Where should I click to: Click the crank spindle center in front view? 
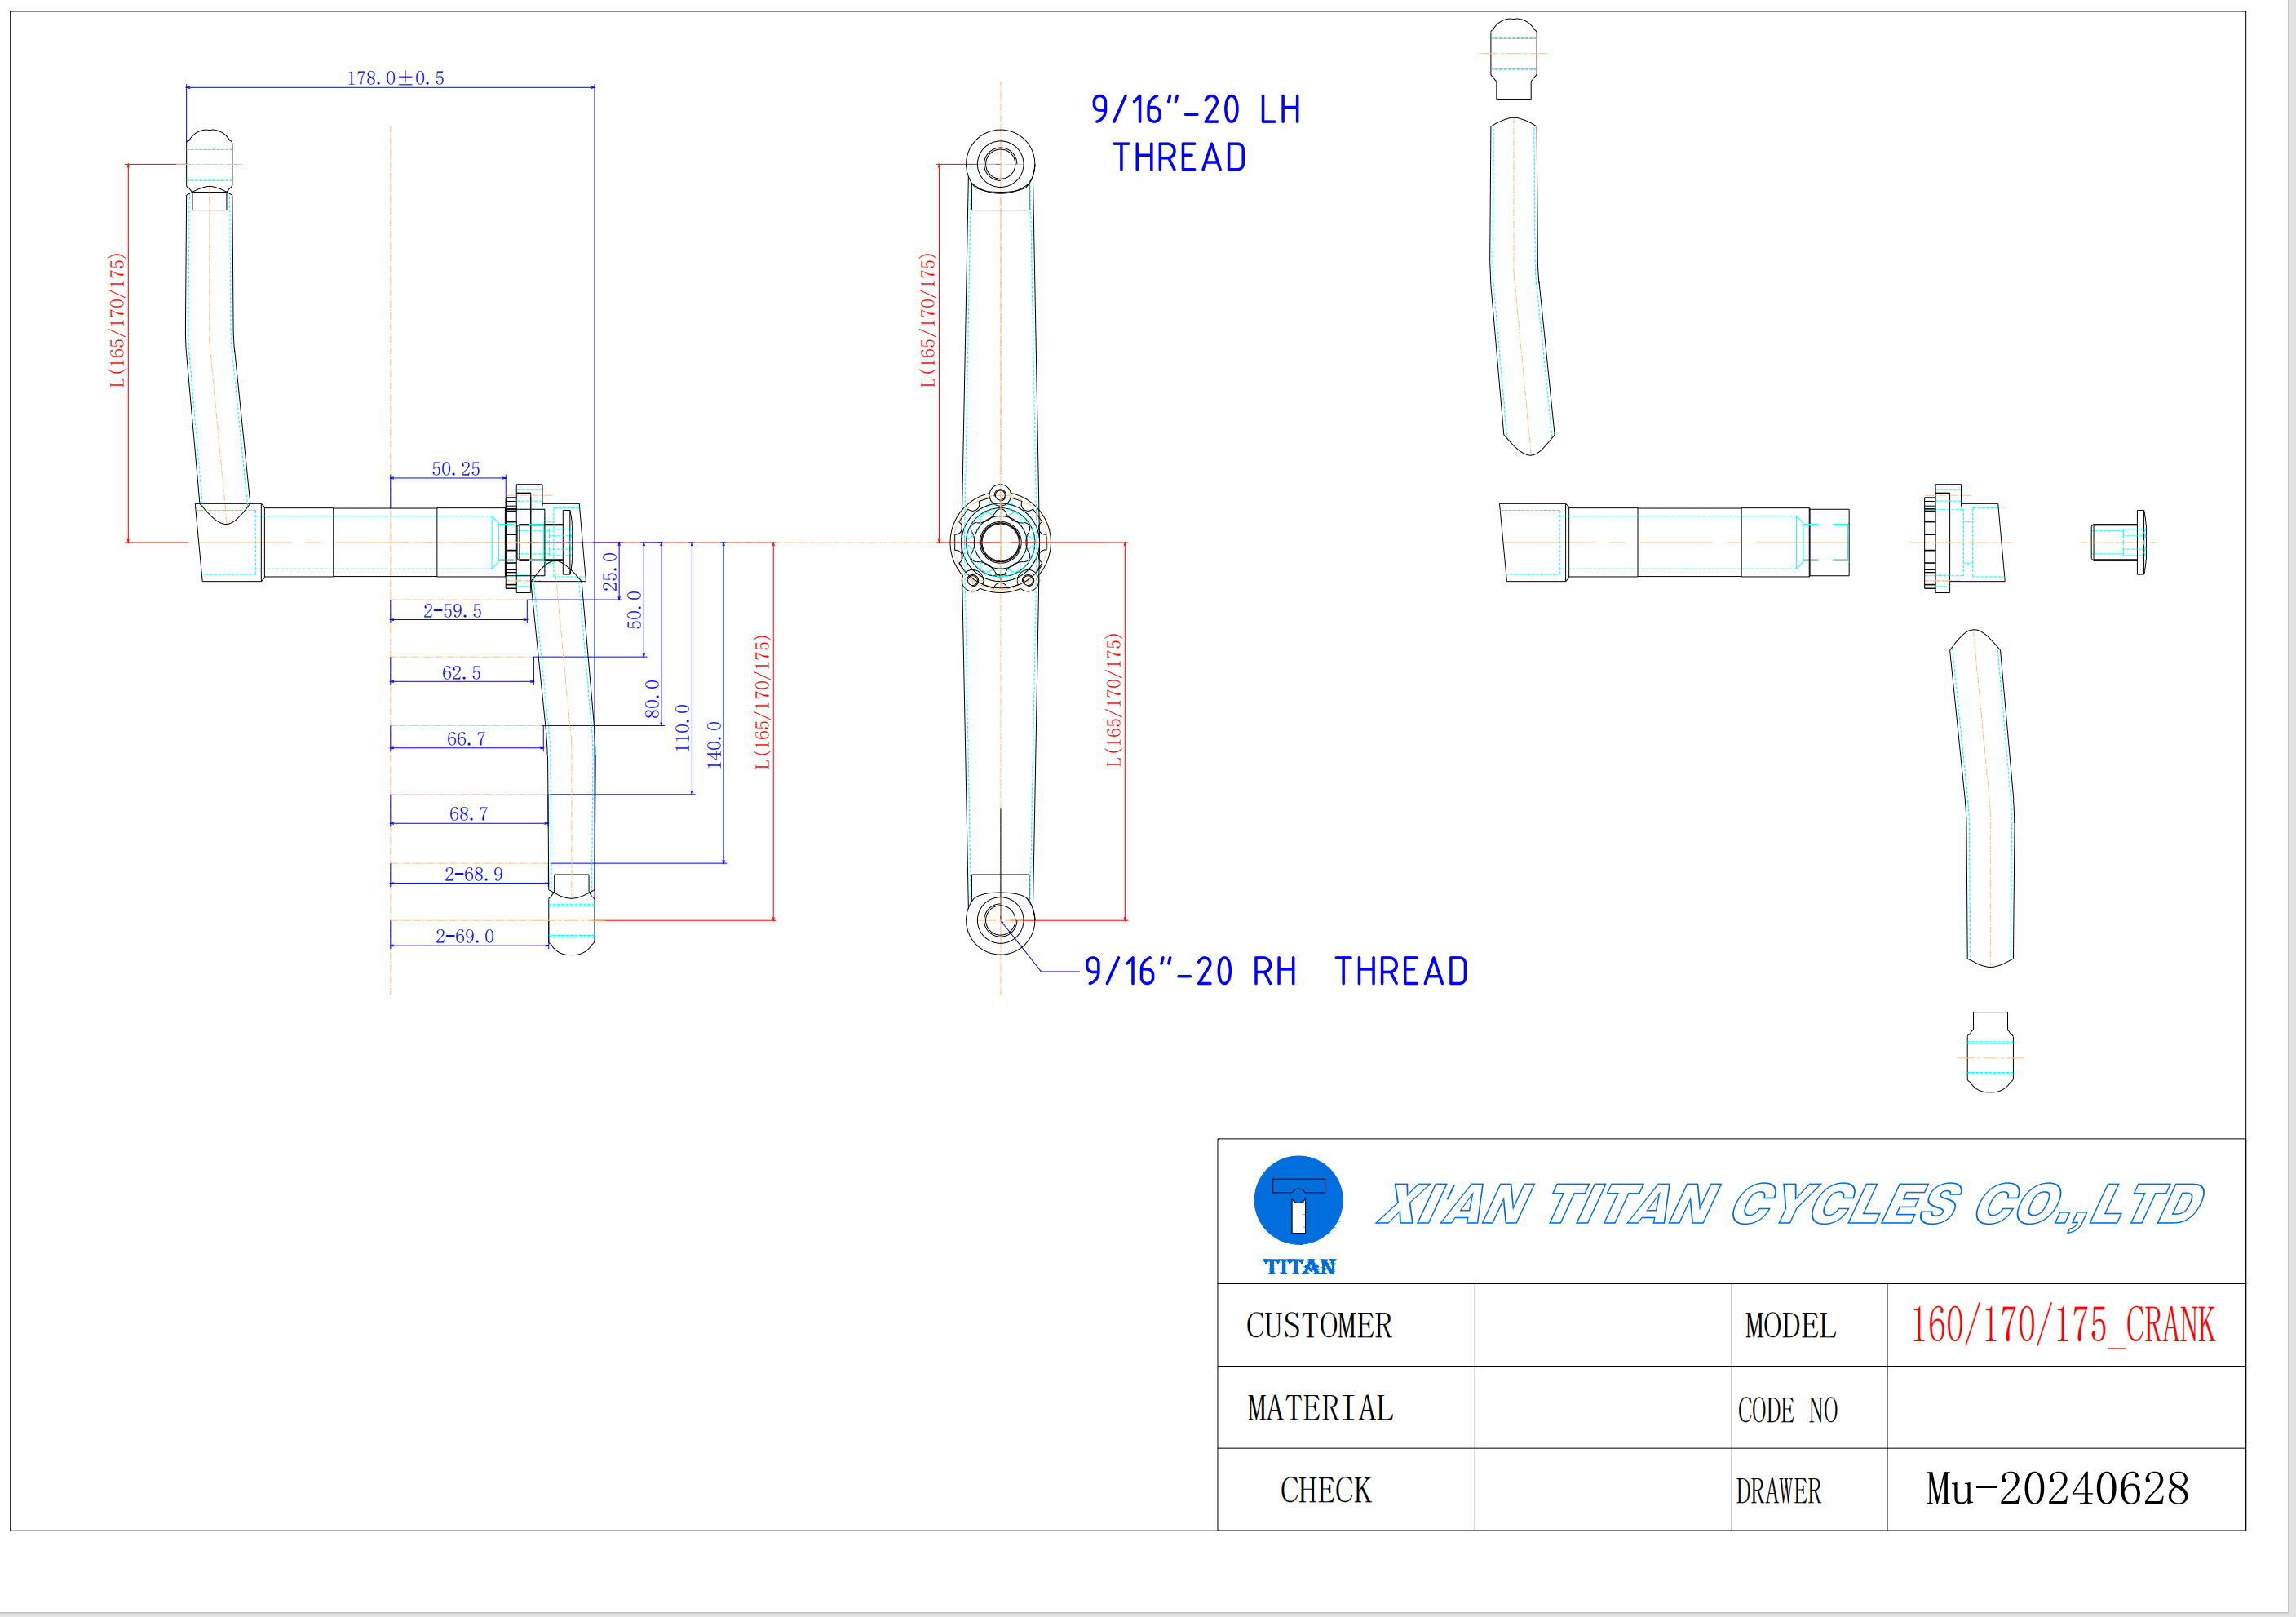pyautogui.click(x=1000, y=542)
